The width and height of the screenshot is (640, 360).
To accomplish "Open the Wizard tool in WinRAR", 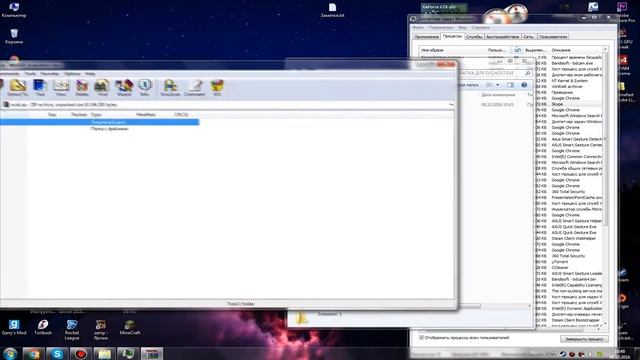I will click(124, 87).
